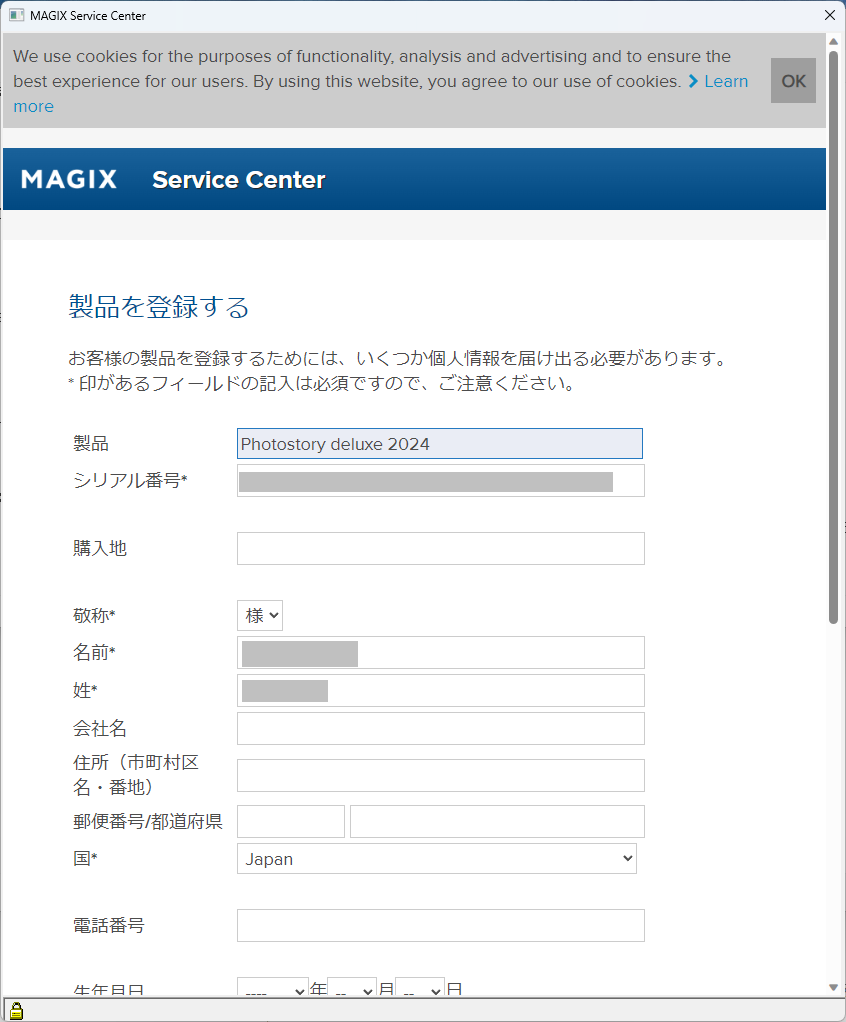This screenshot has height=1022, width=846.
Task: Click the シリアル番号* label
Action: (x=130, y=480)
